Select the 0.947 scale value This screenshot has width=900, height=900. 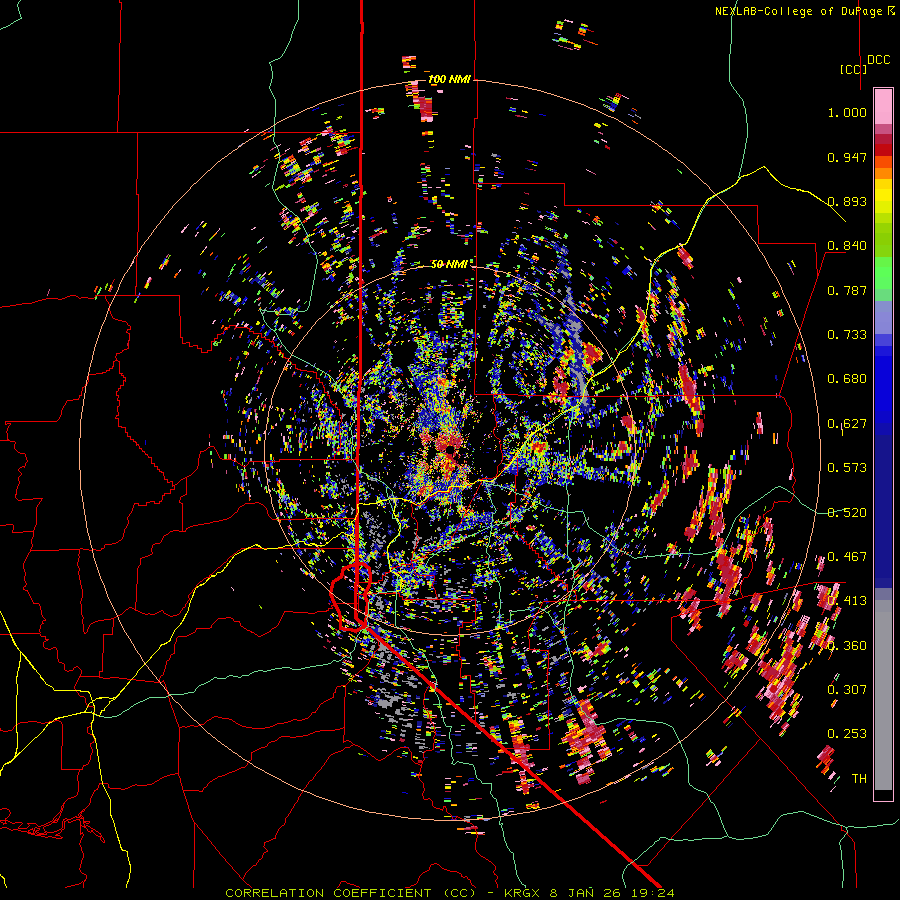click(847, 157)
